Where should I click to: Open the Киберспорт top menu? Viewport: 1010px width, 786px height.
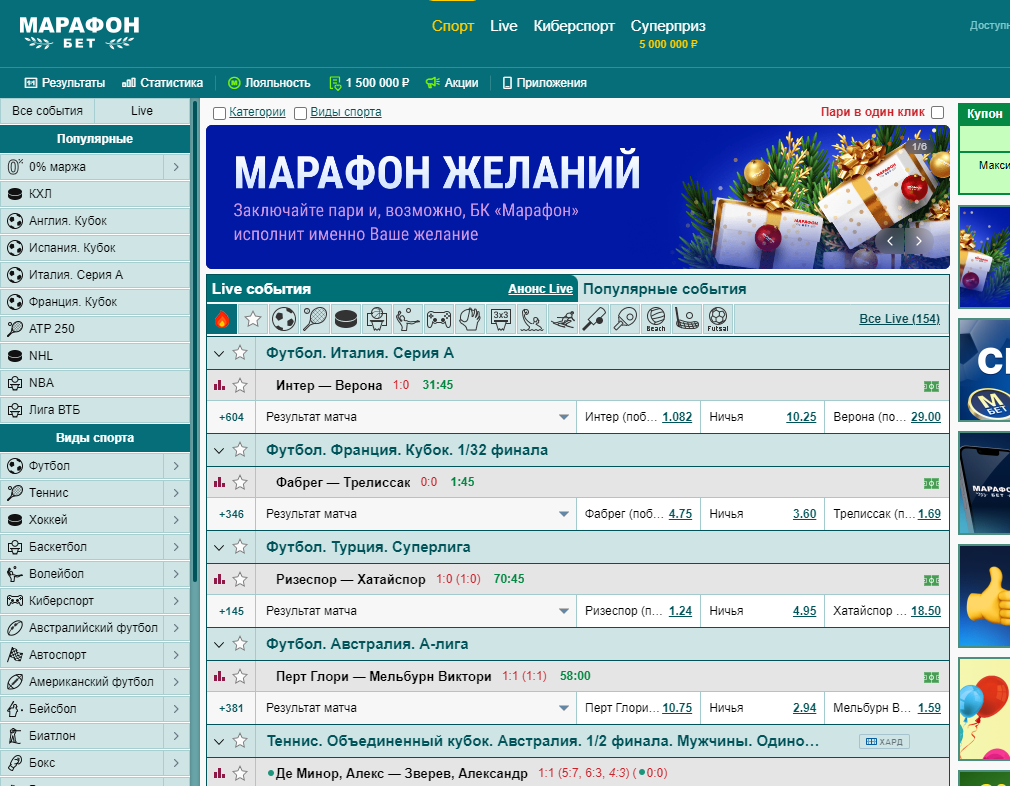click(574, 26)
